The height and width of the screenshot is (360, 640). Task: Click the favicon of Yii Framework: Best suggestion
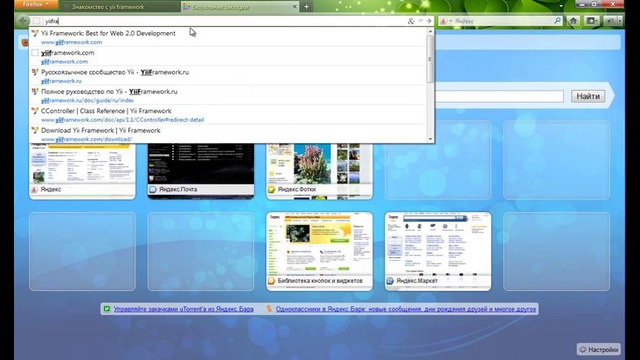click(35, 33)
